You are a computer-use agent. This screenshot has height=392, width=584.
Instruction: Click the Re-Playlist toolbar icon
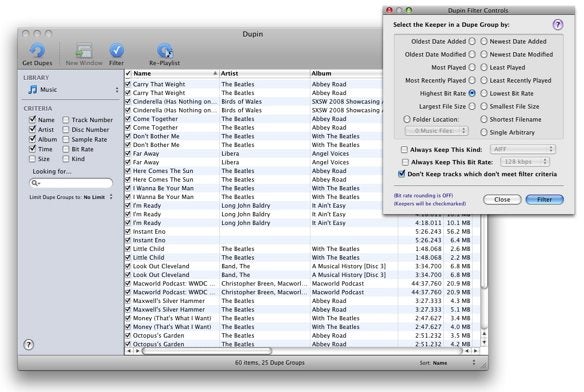coord(165,51)
